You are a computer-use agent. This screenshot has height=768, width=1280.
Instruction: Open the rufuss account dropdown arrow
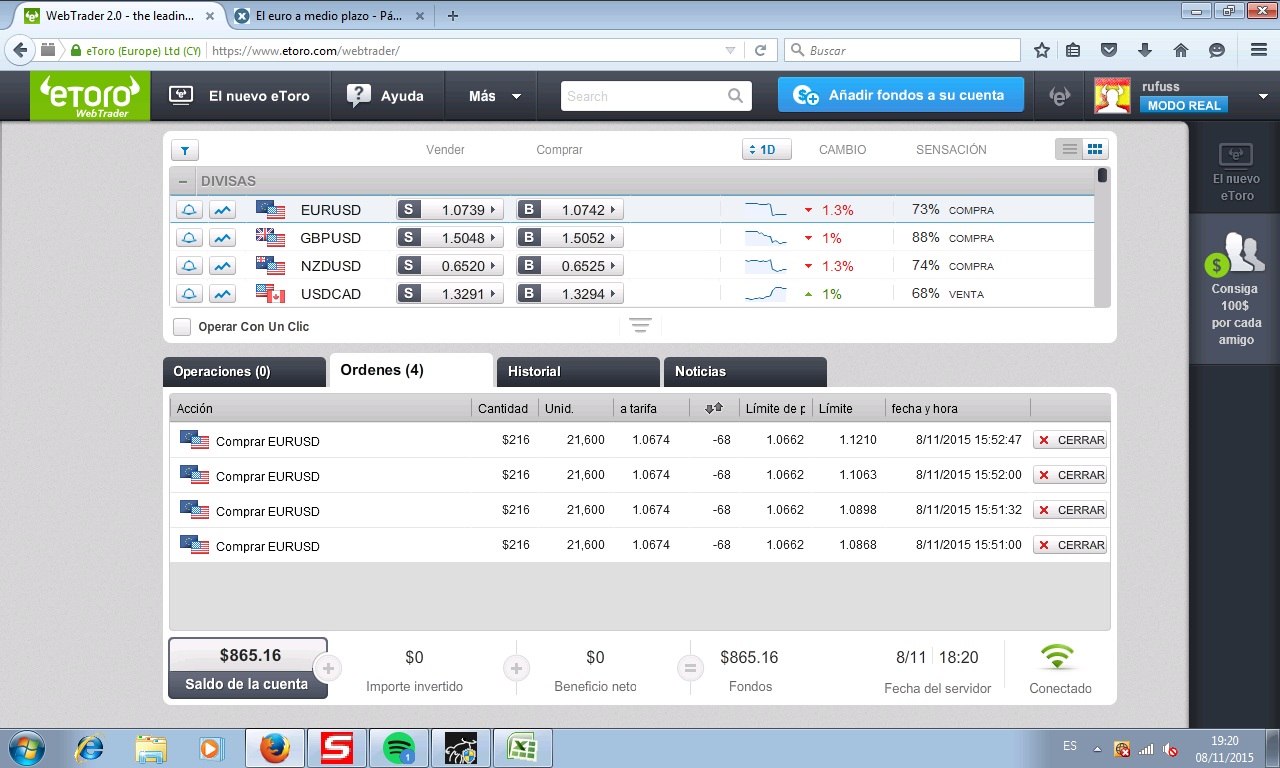pyautogui.click(x=1263, y=97)
